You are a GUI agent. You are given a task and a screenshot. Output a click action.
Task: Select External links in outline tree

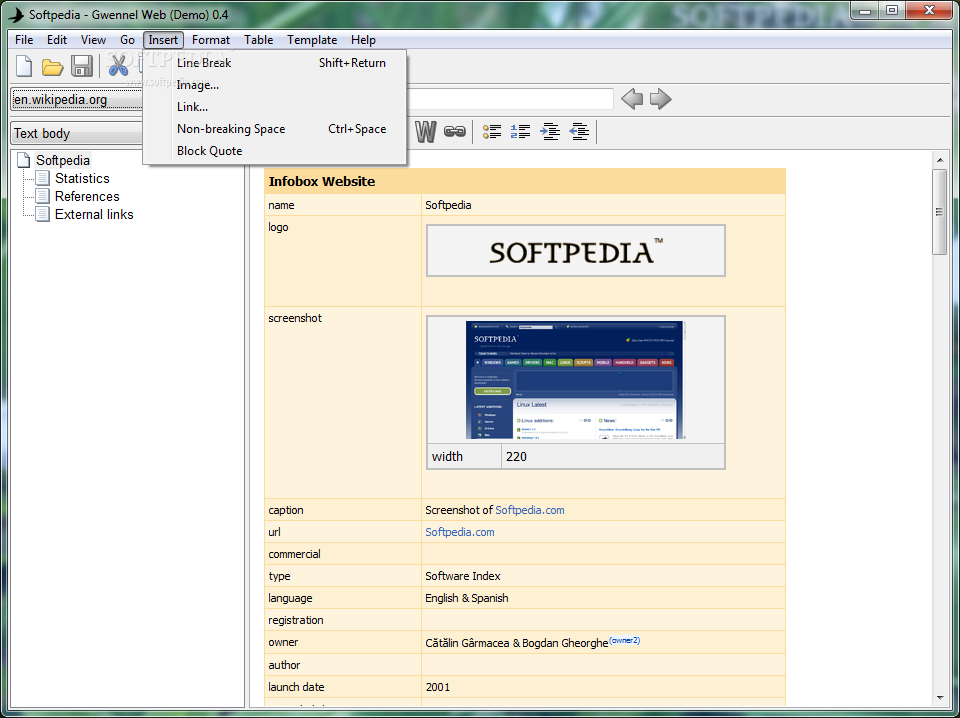94,214
